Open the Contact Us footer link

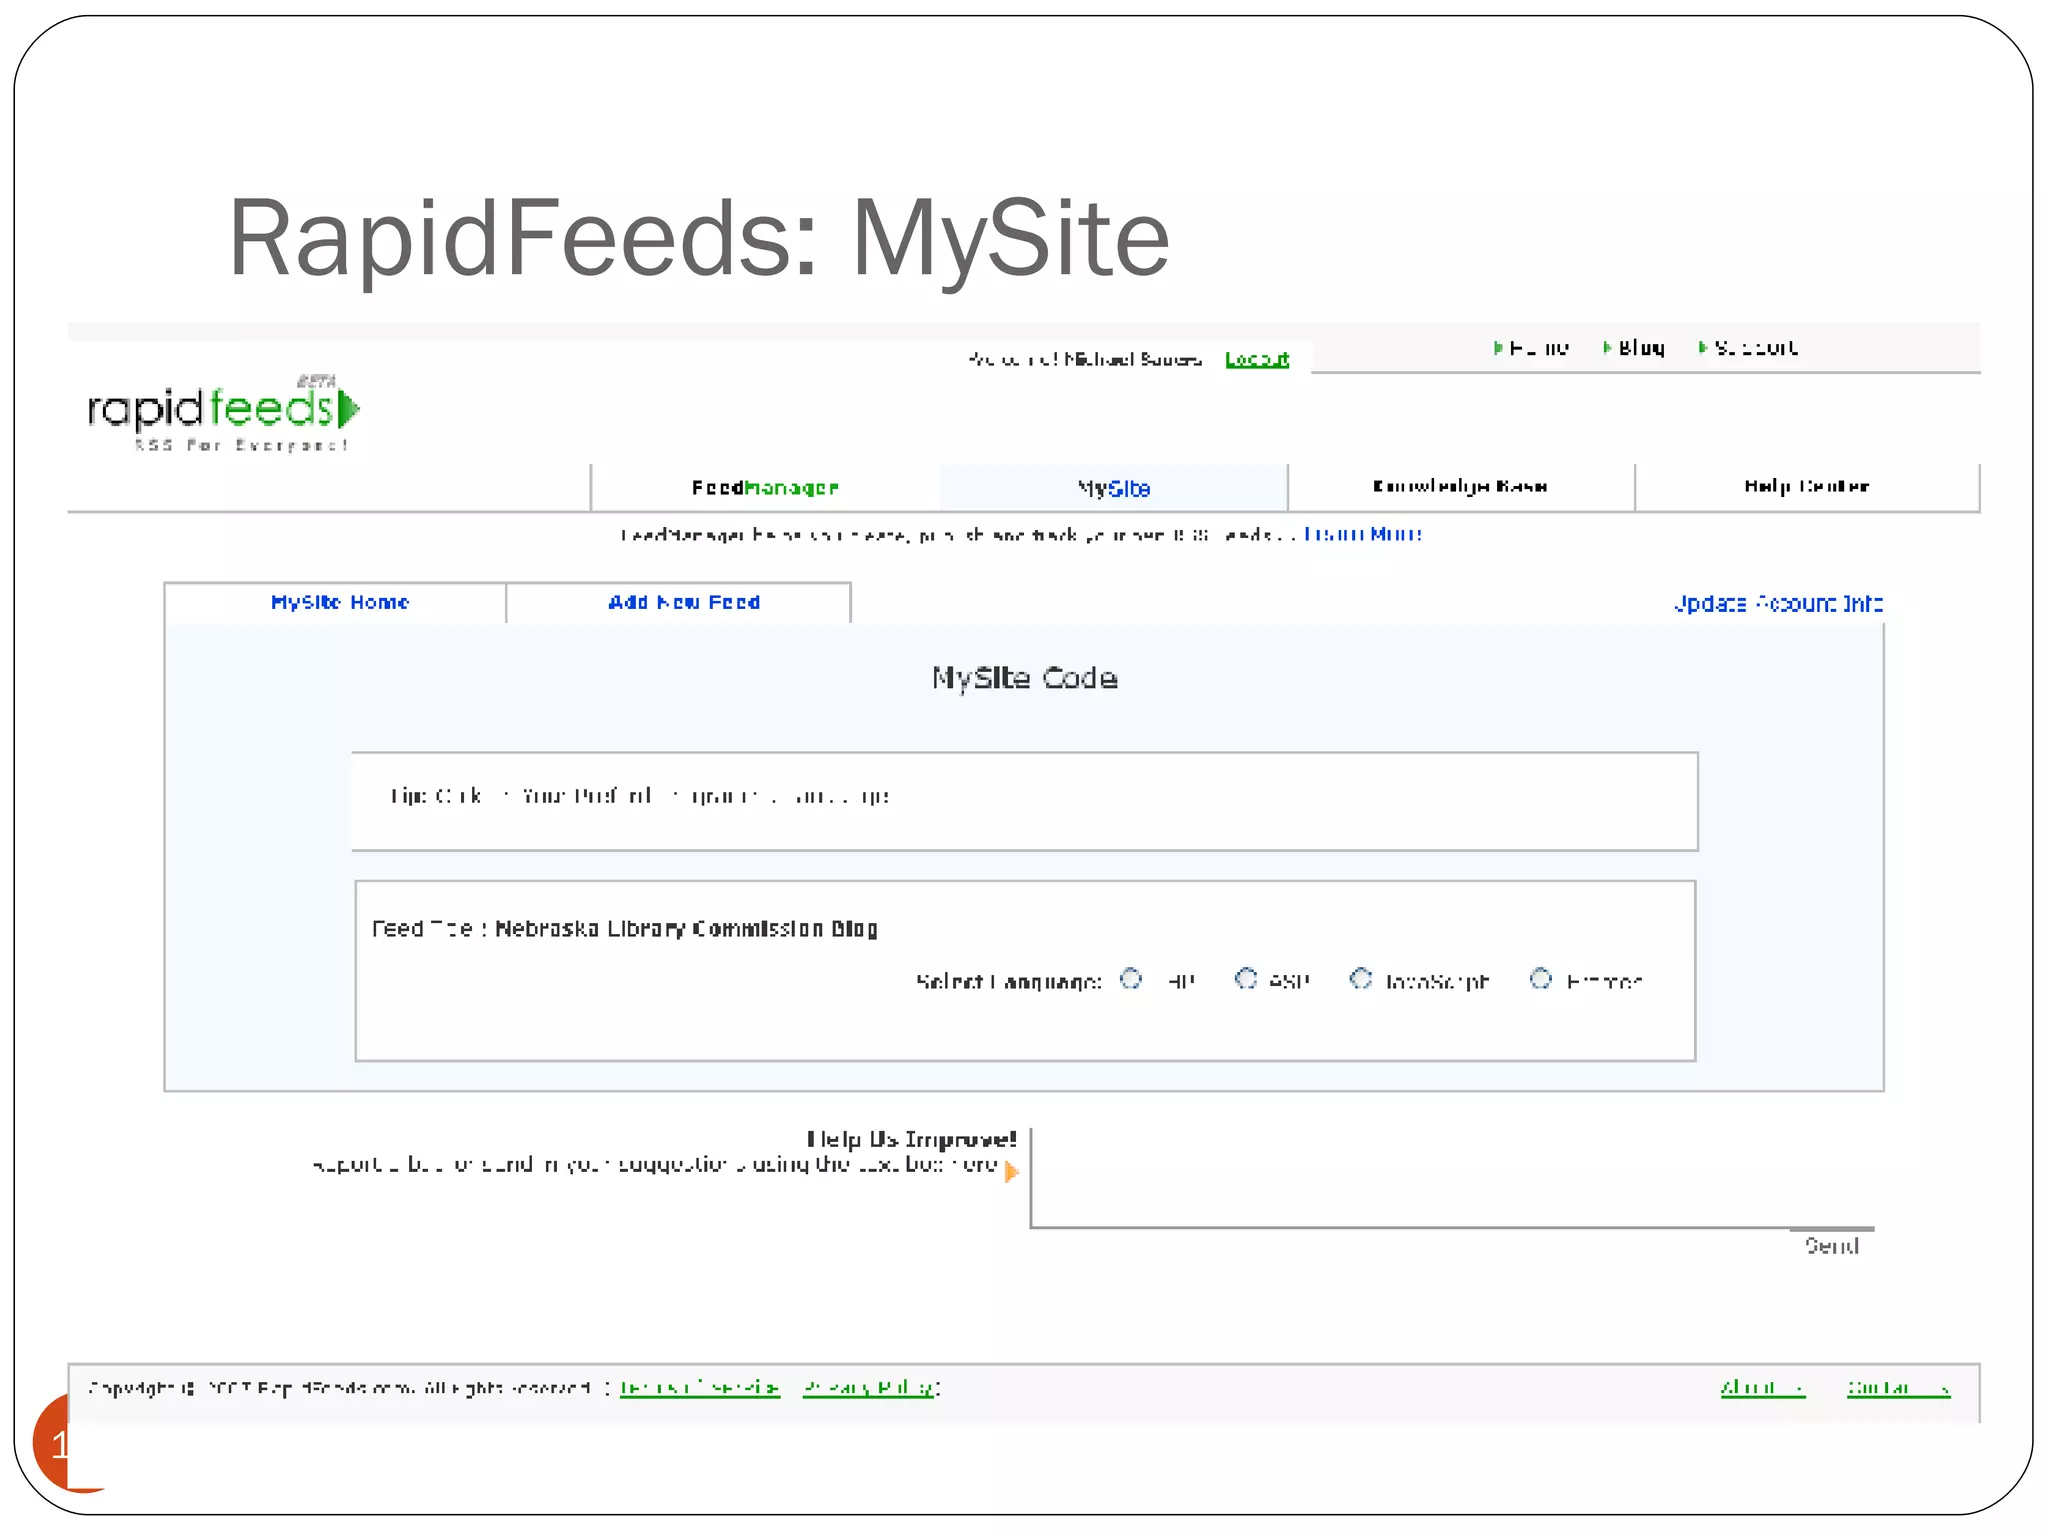point(1898,1388)
